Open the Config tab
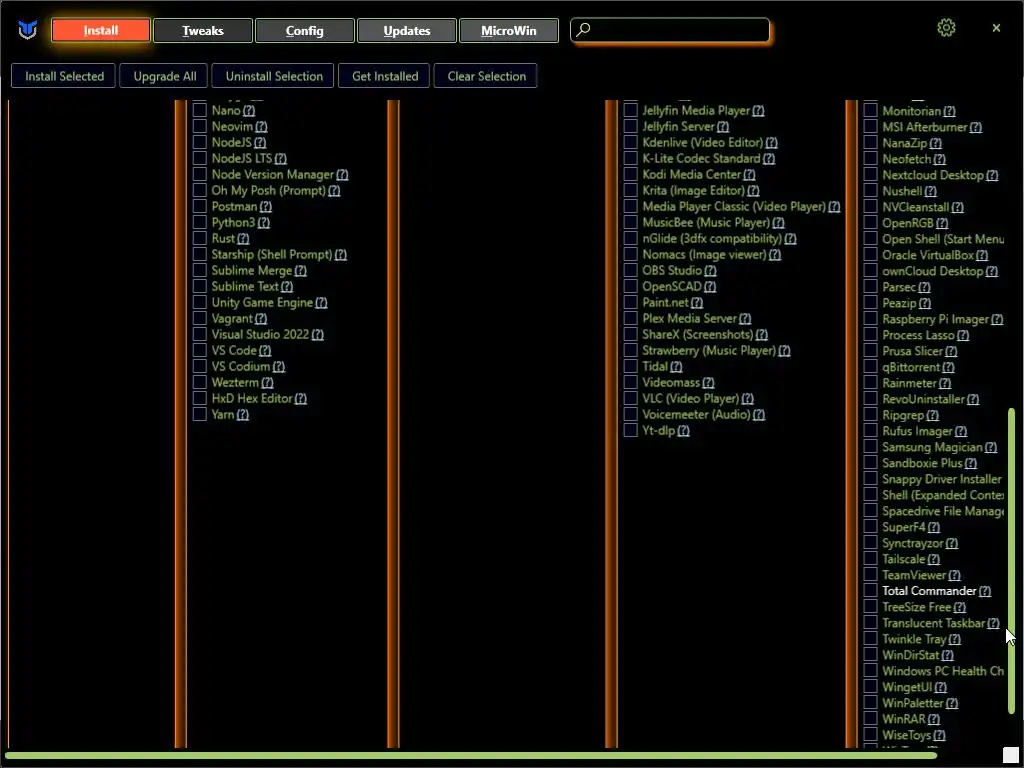This screenshot has width=1024, height=768. [x=304, y=31]
